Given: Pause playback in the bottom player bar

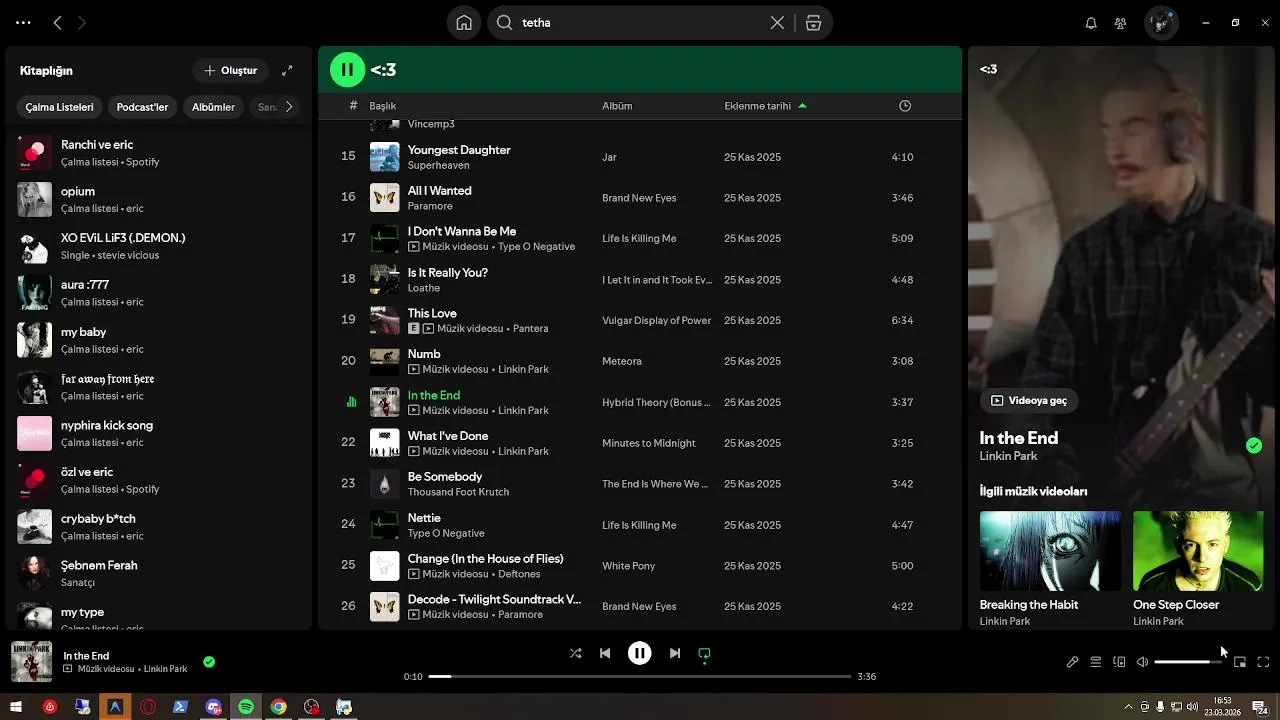Looking at the screenshot, I should point(640,653).
